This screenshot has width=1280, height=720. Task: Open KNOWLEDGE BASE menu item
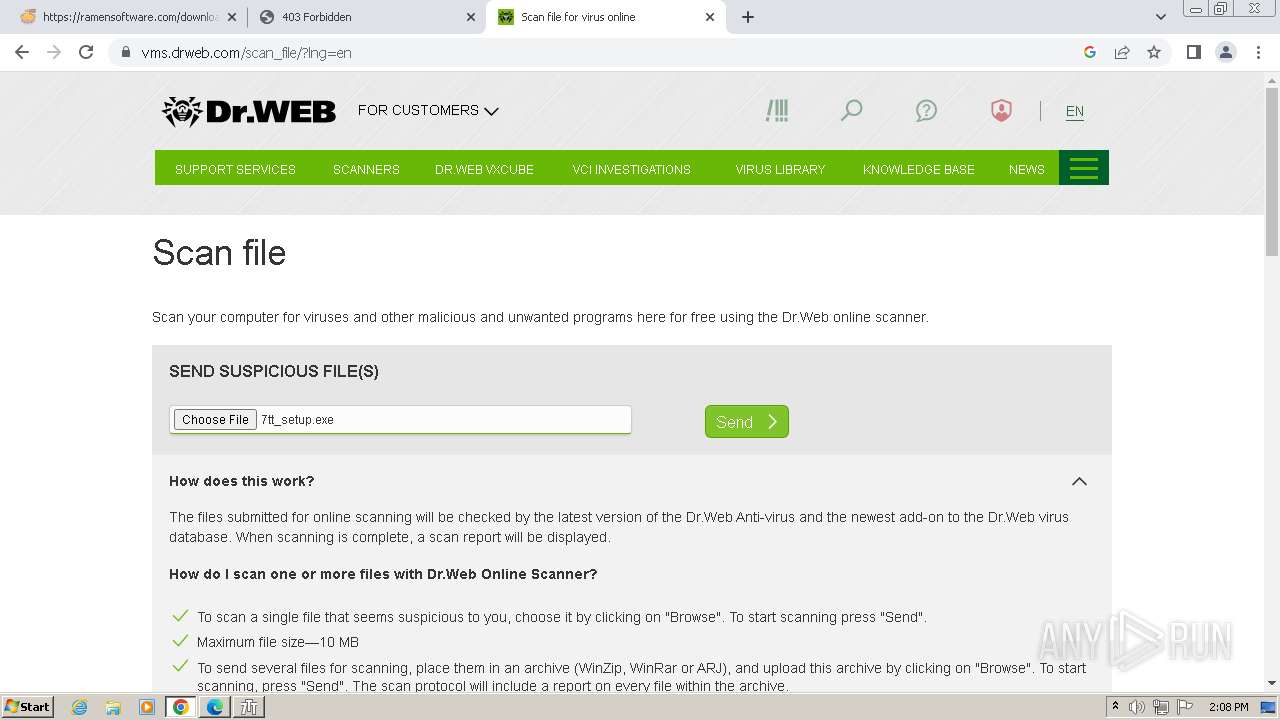tap(918, 169)
